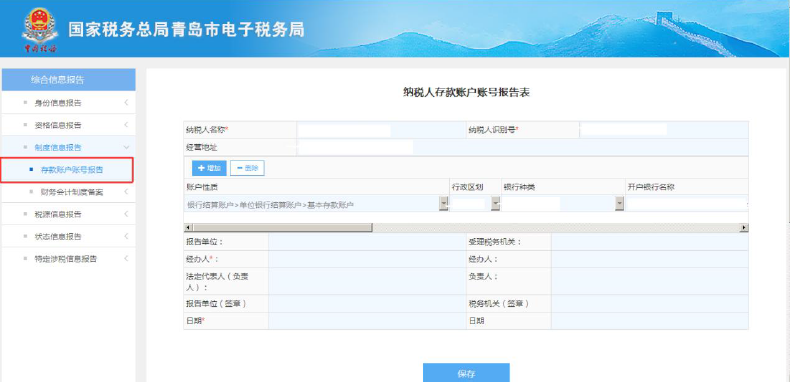Collapse the 制度信息报告 down chevron
The image size is (791, 384).
(126, 147)
